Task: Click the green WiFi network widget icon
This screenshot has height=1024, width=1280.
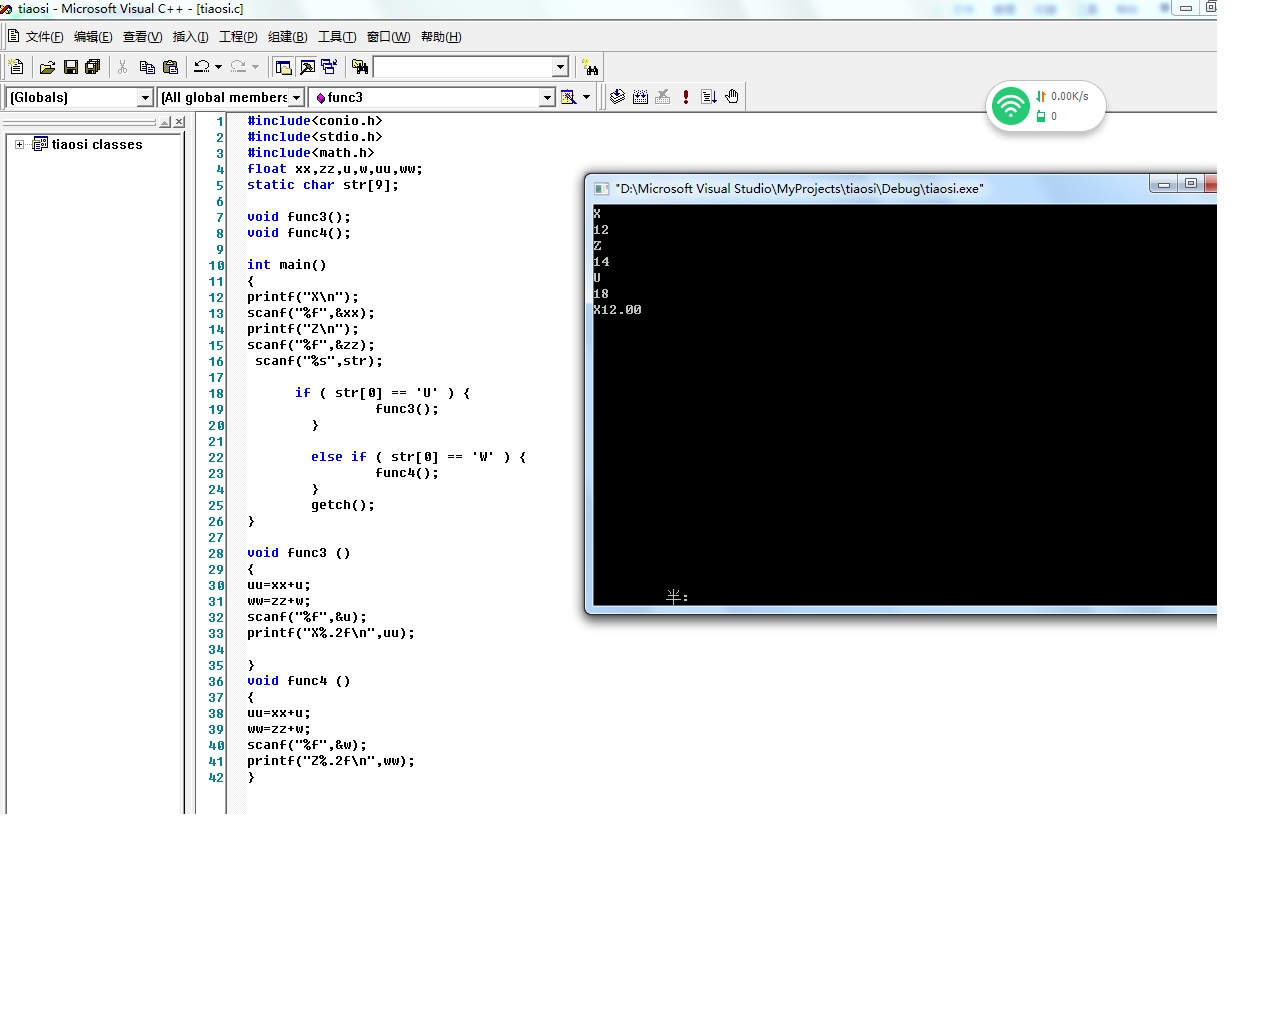Action: pos(1011,106)
